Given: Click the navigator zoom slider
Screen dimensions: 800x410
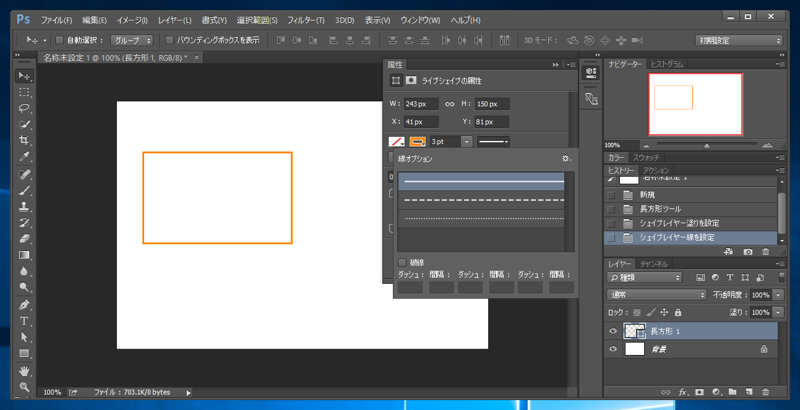Looking at the screenshot, I should tap(707, 146).
